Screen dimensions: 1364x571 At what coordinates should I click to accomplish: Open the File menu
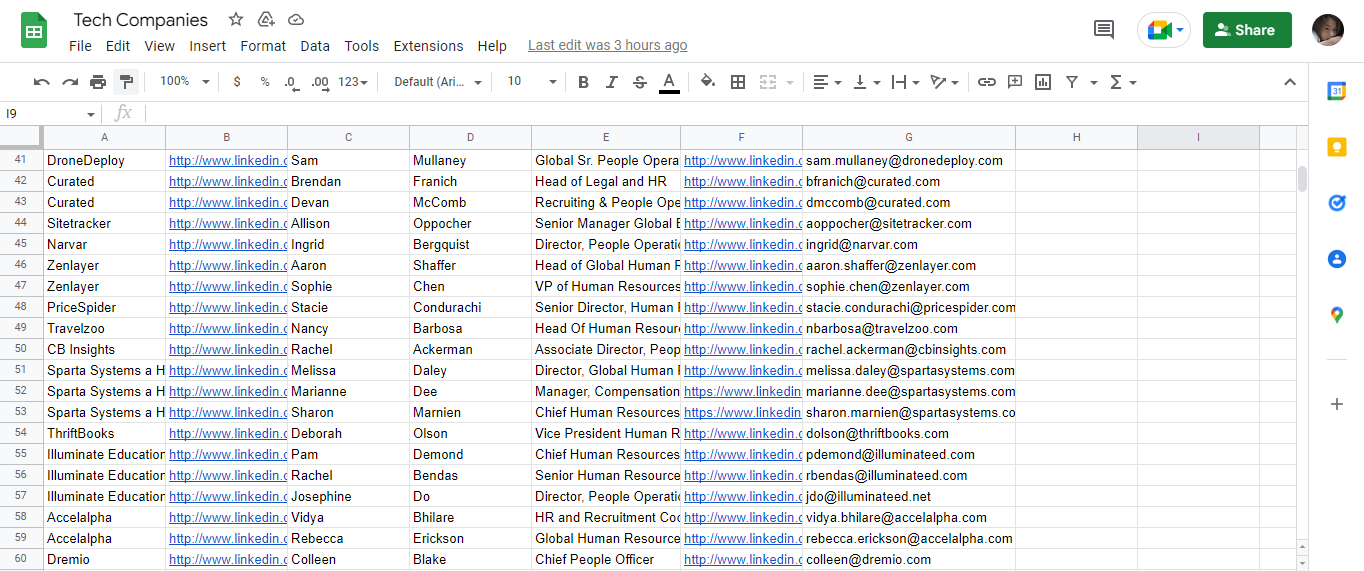[x=80, y=46]
